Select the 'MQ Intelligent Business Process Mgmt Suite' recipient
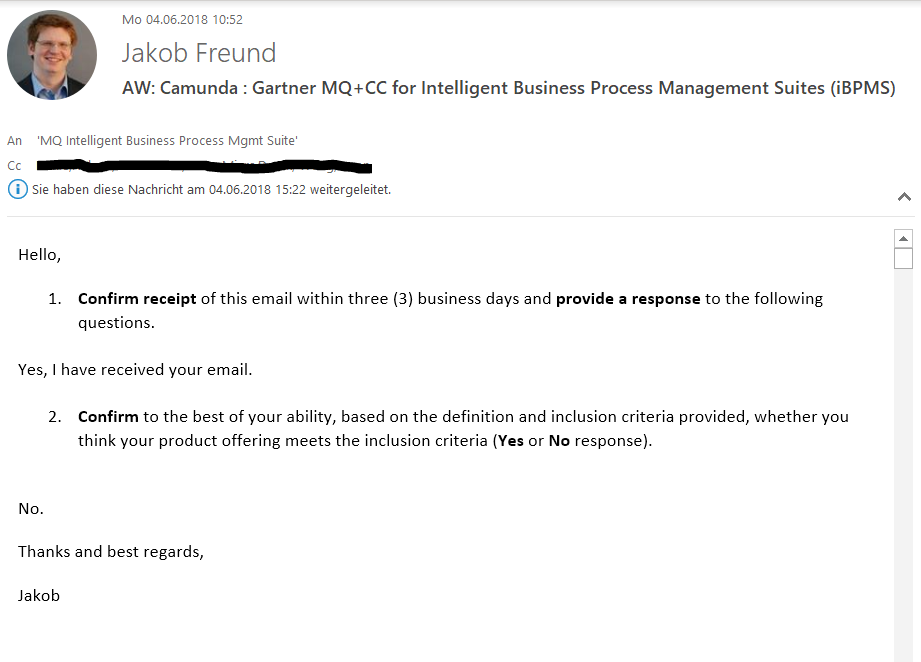This screenshot has width=921, height=662. [x=167, y=141]
